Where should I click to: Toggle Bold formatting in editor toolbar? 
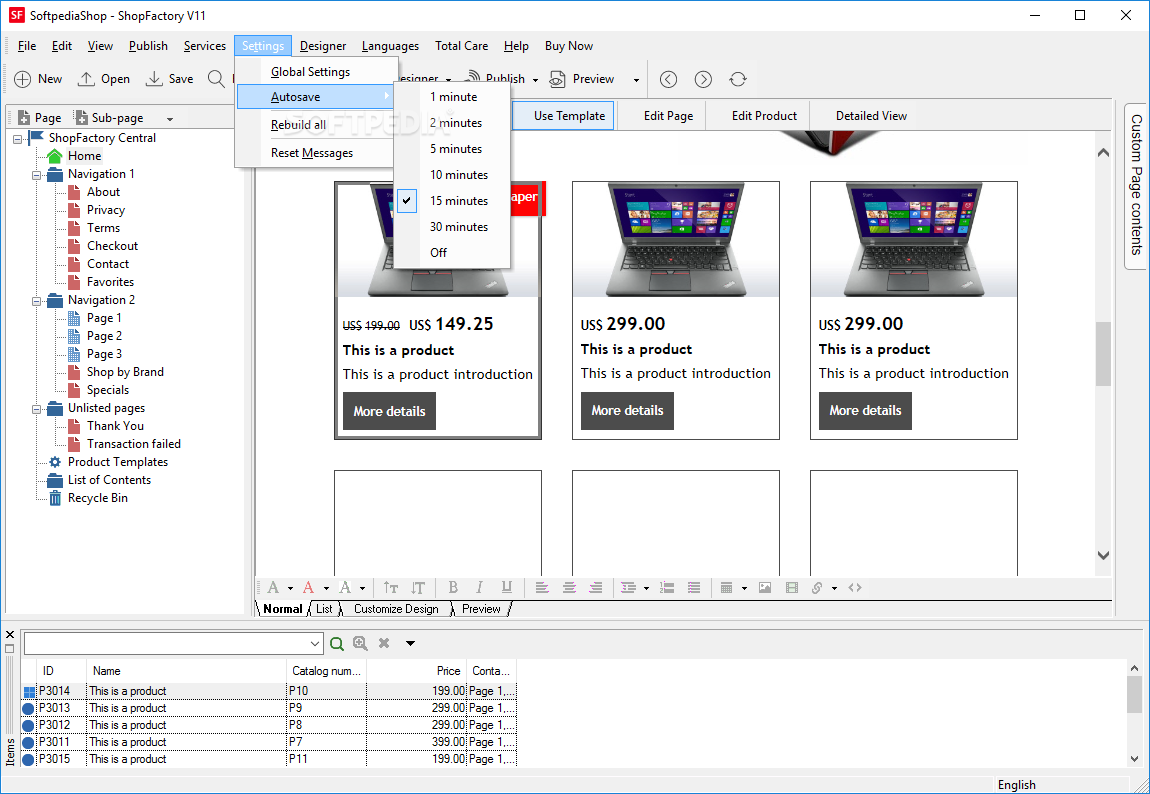453,587
